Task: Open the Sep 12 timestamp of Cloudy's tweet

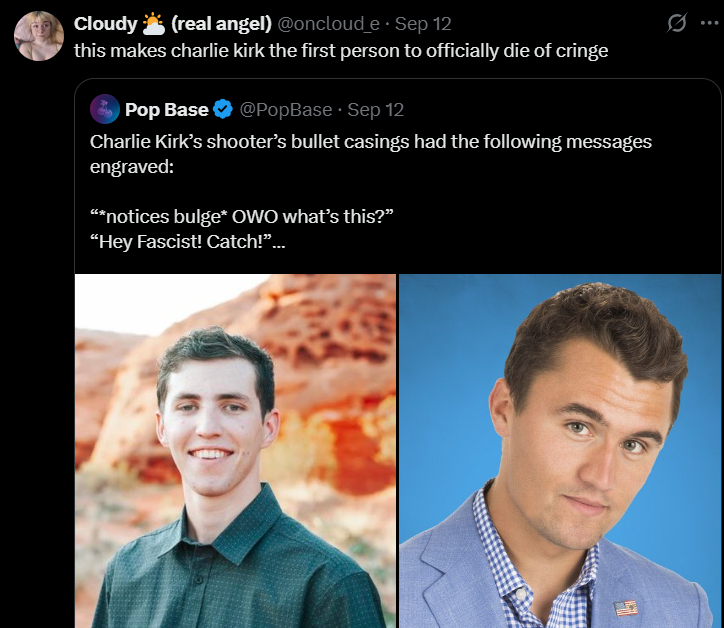Action: point(423,24)
